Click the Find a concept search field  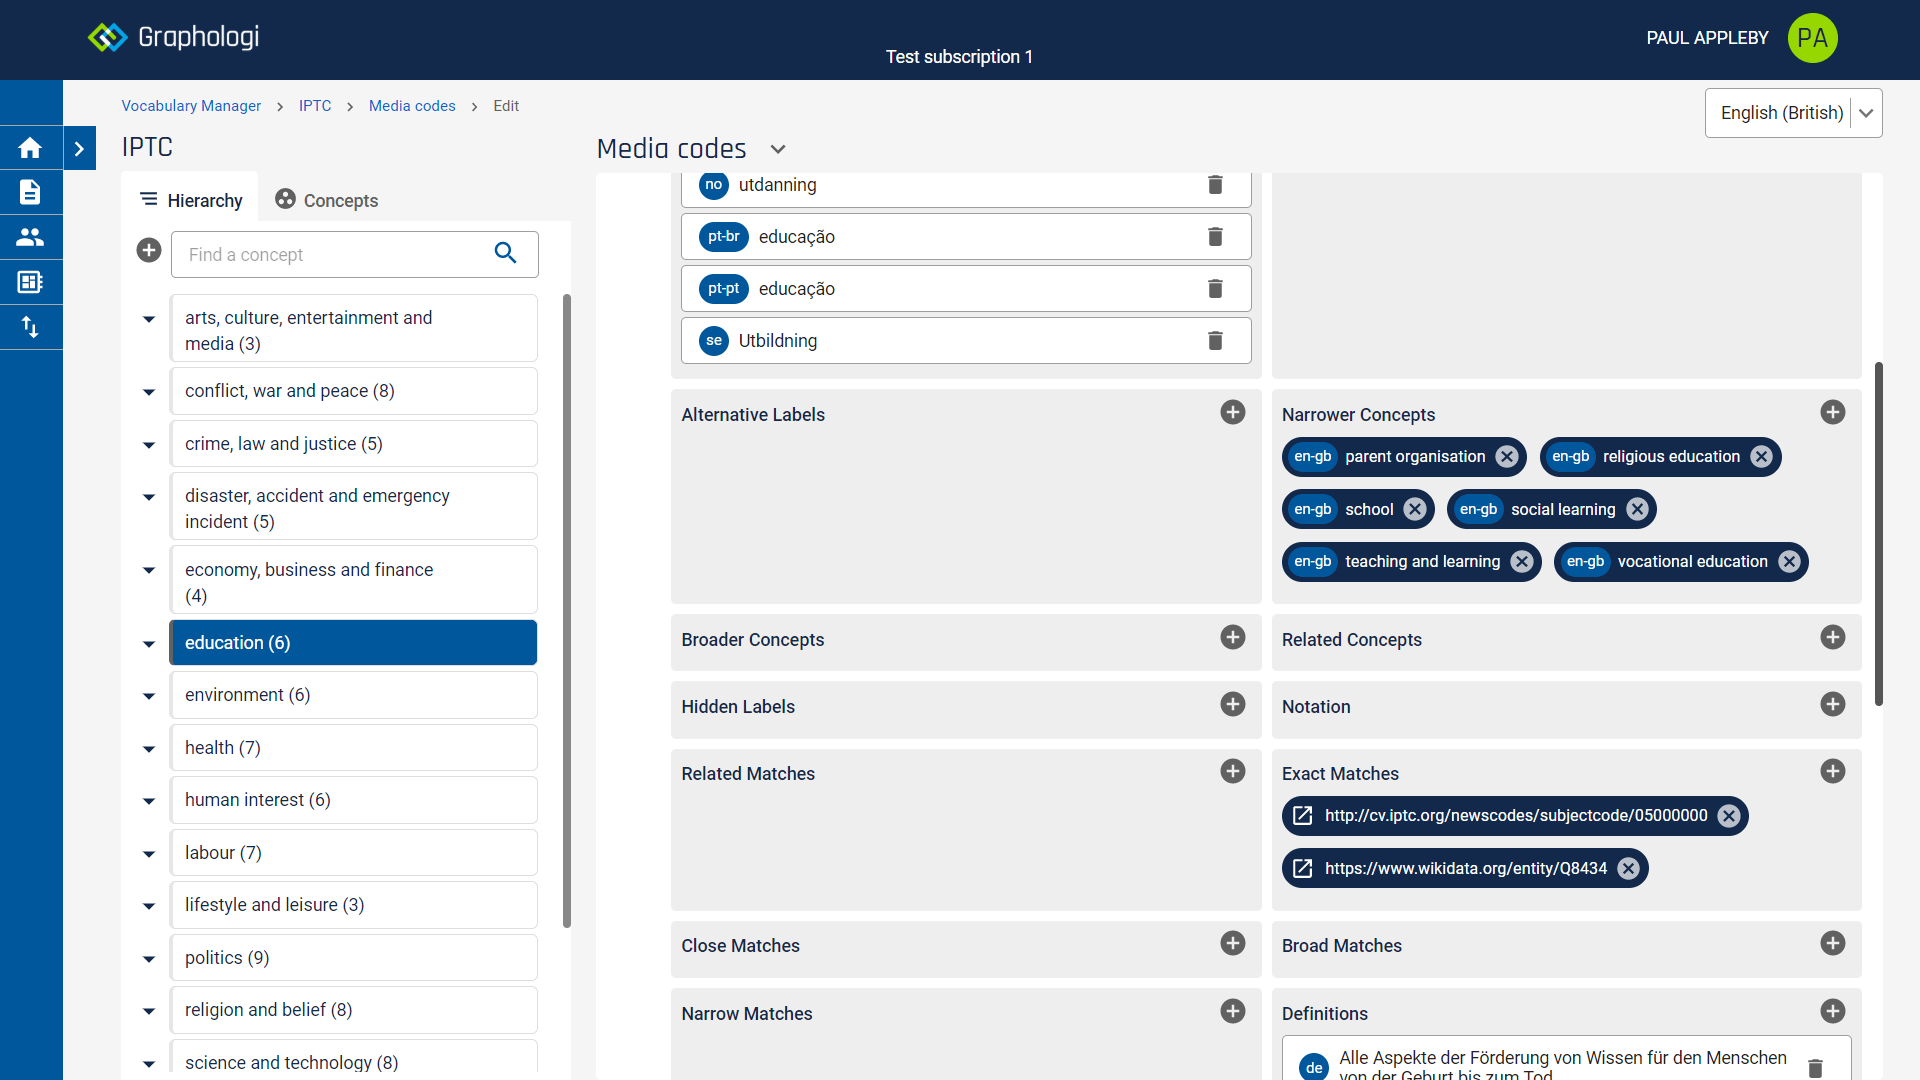click(330, 255)
